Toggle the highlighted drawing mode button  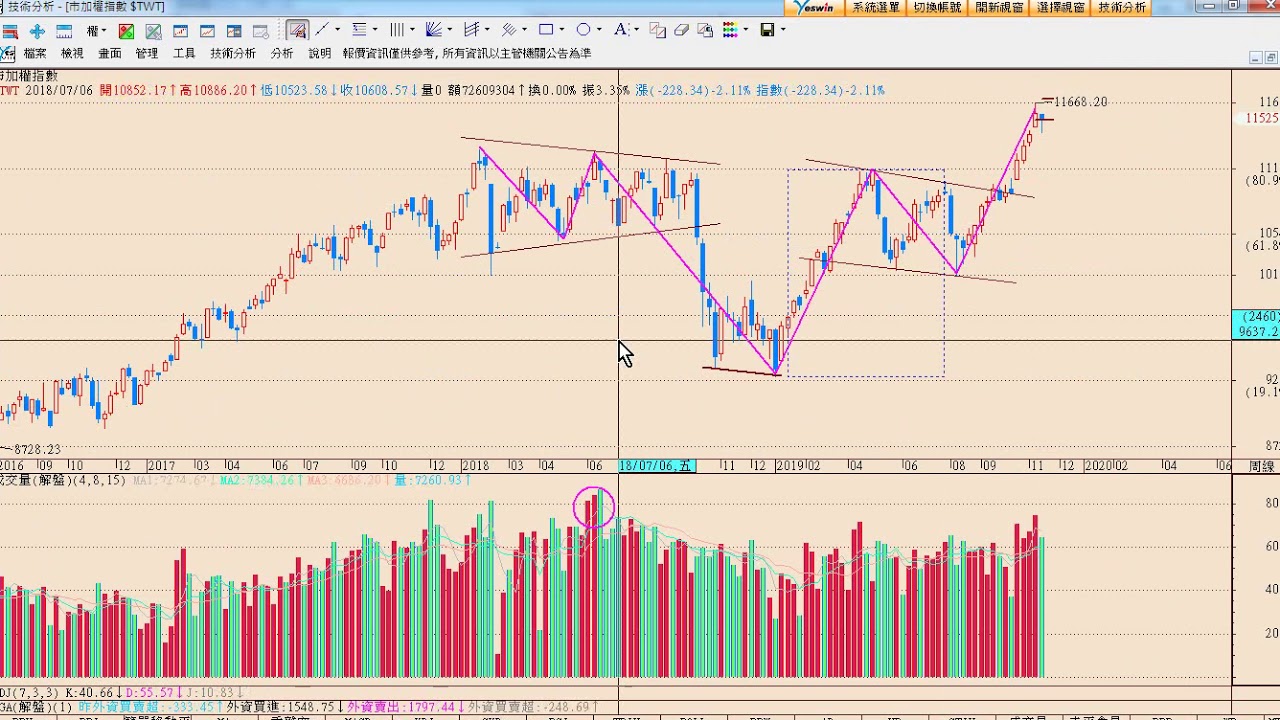click(x=297, y=31)
